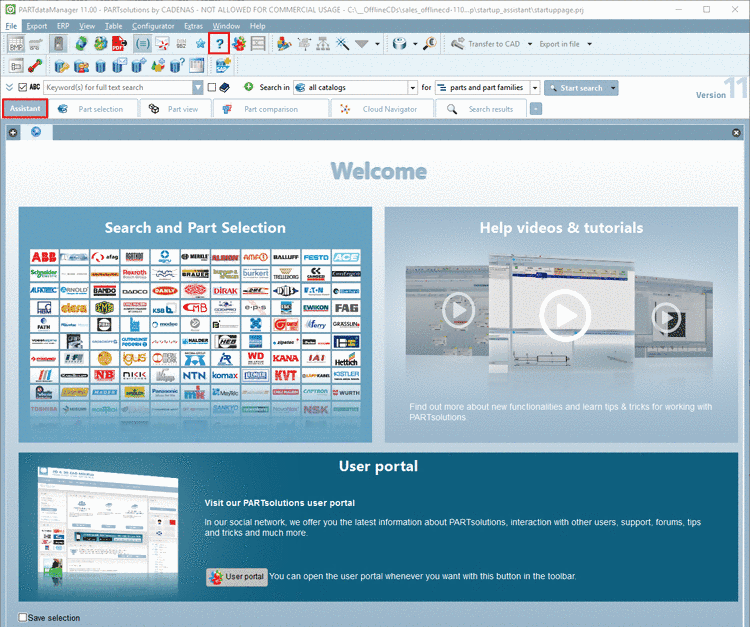The image size is (750, 627).
Task: Click the SAP toolbar icon
Action: coord(223,66)
